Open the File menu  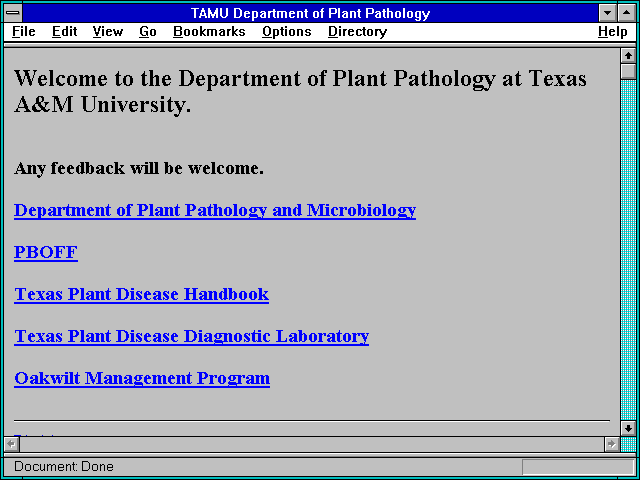[x=24, y=32]
